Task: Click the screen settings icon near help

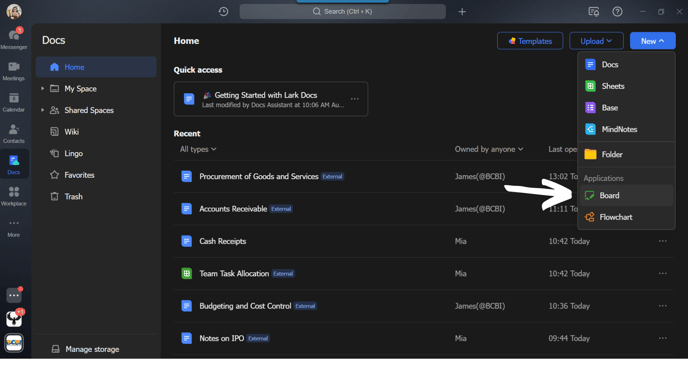Action: [x=594, y=11]
